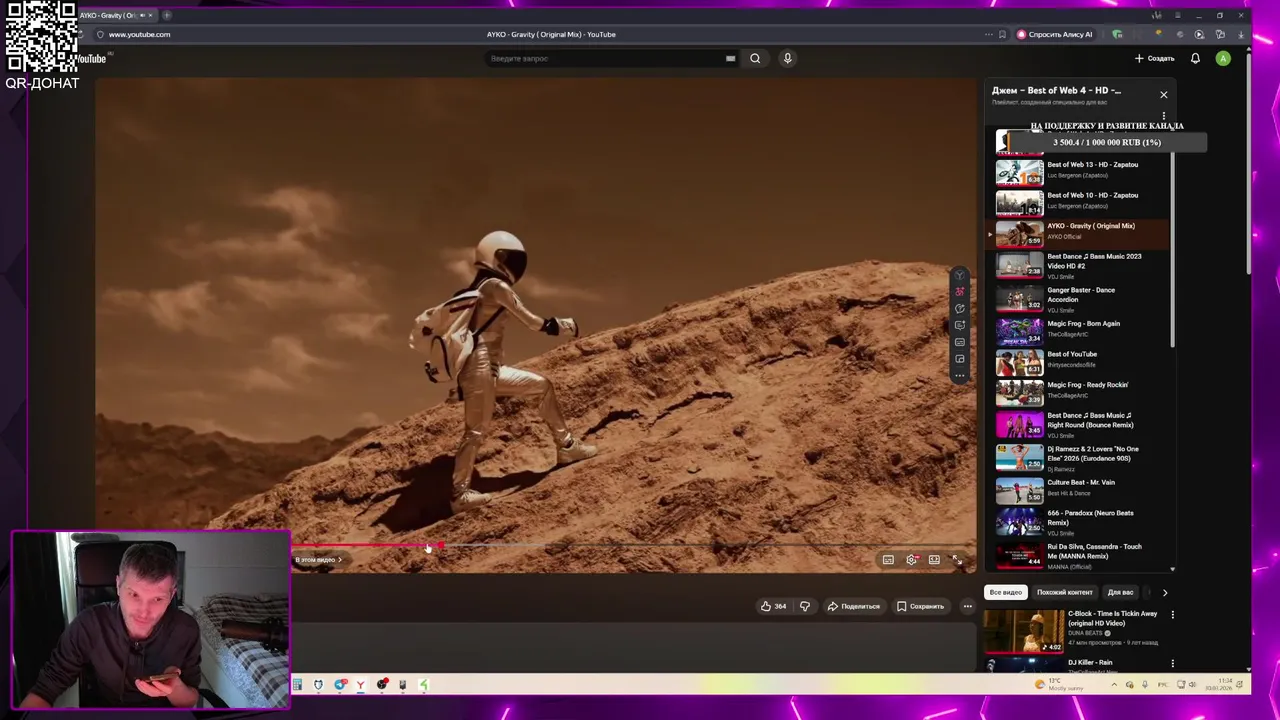Dislike the video with thumbs down
Image resolution: width=1280 pixels, height=720 pixels.
[x=804, y=606]
